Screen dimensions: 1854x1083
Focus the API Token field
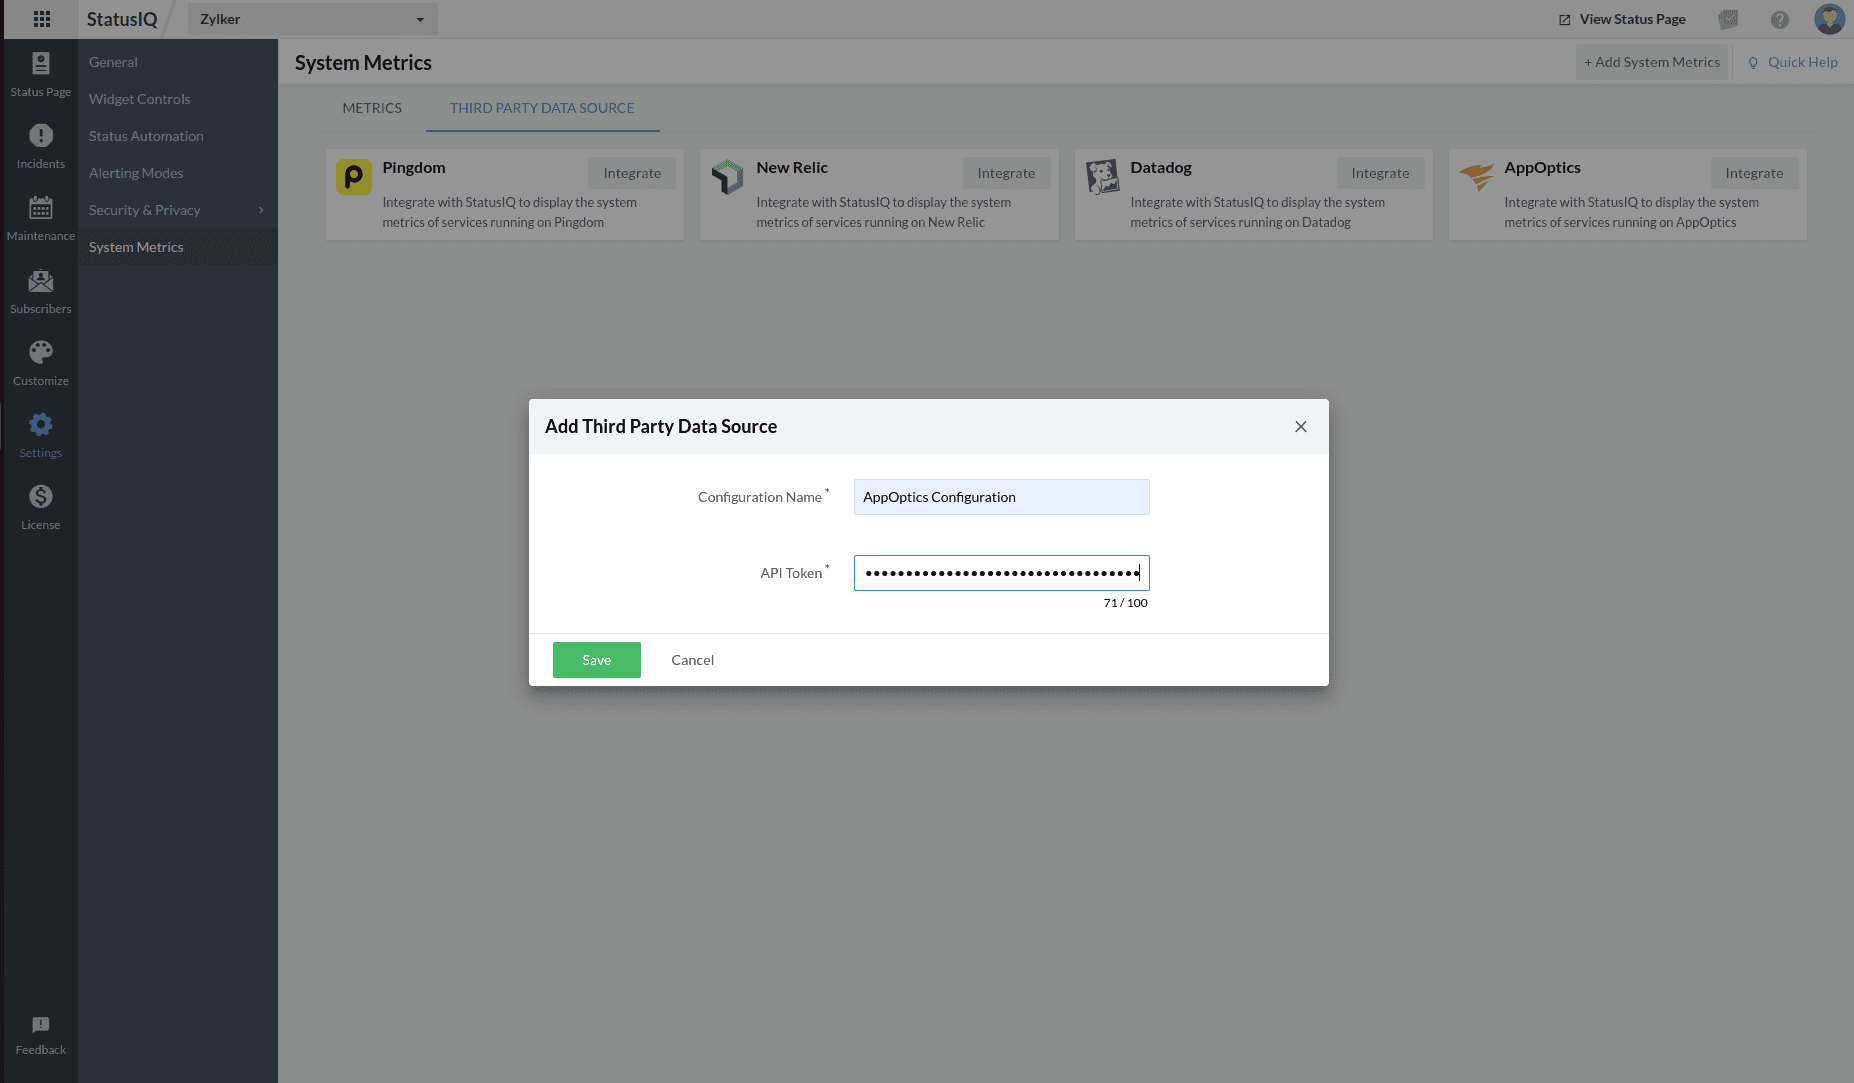click(x=1001, y=573)
